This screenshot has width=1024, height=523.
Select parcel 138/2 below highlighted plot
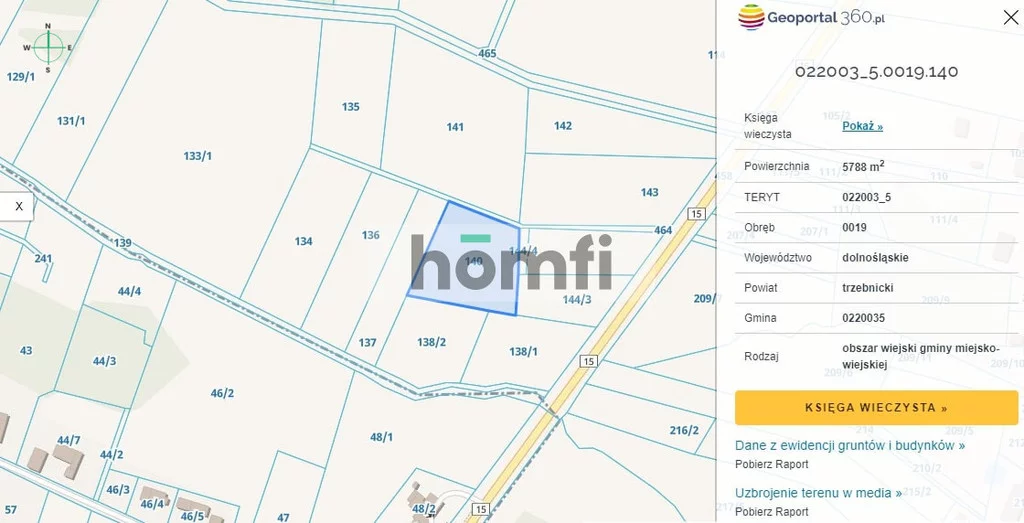pyautogui.click(x=432, y=341)
